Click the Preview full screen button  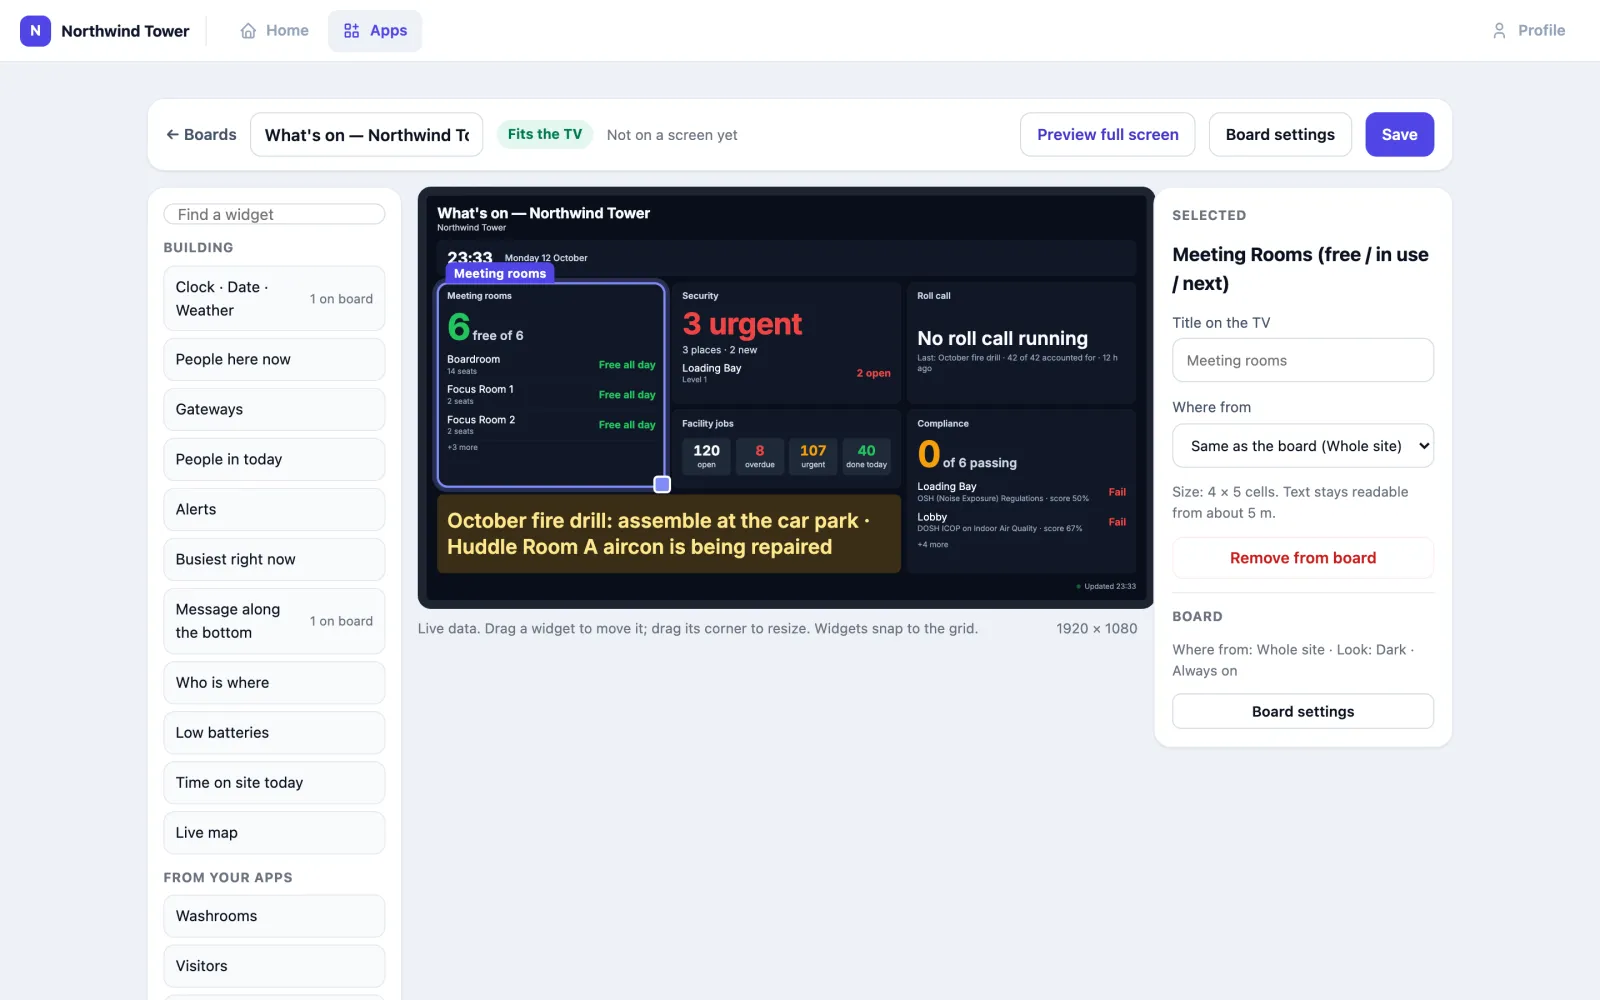(1107, 134)
